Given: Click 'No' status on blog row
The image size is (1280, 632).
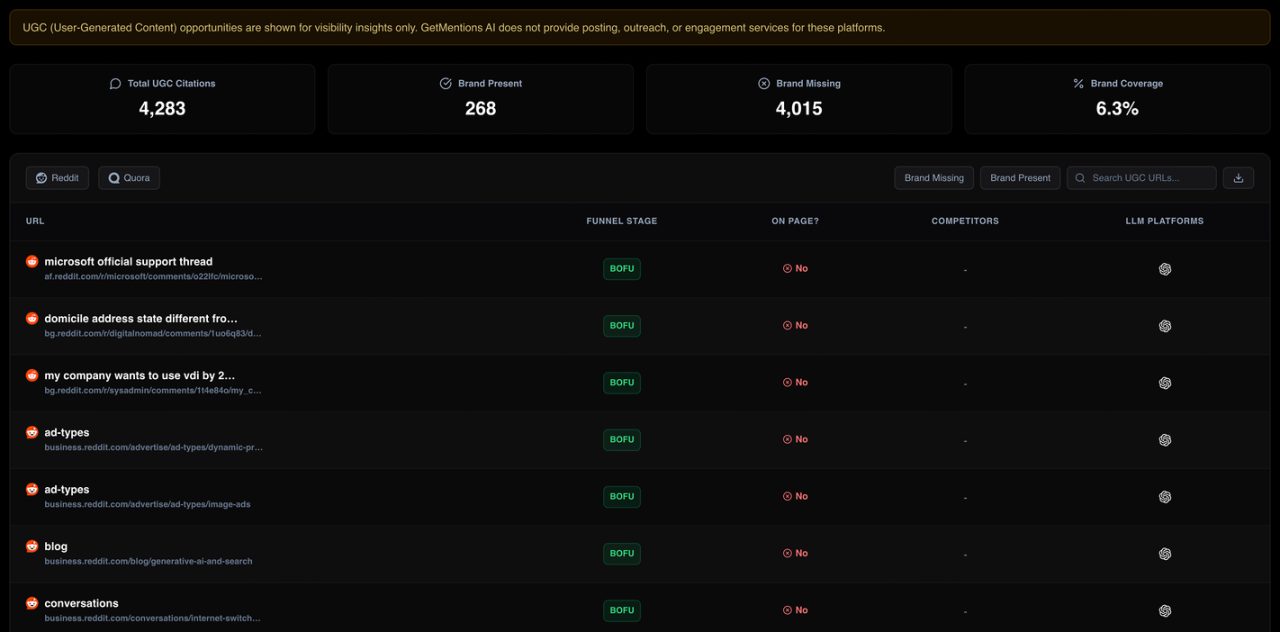Looking at the screenshot, I should pos(795,554).
